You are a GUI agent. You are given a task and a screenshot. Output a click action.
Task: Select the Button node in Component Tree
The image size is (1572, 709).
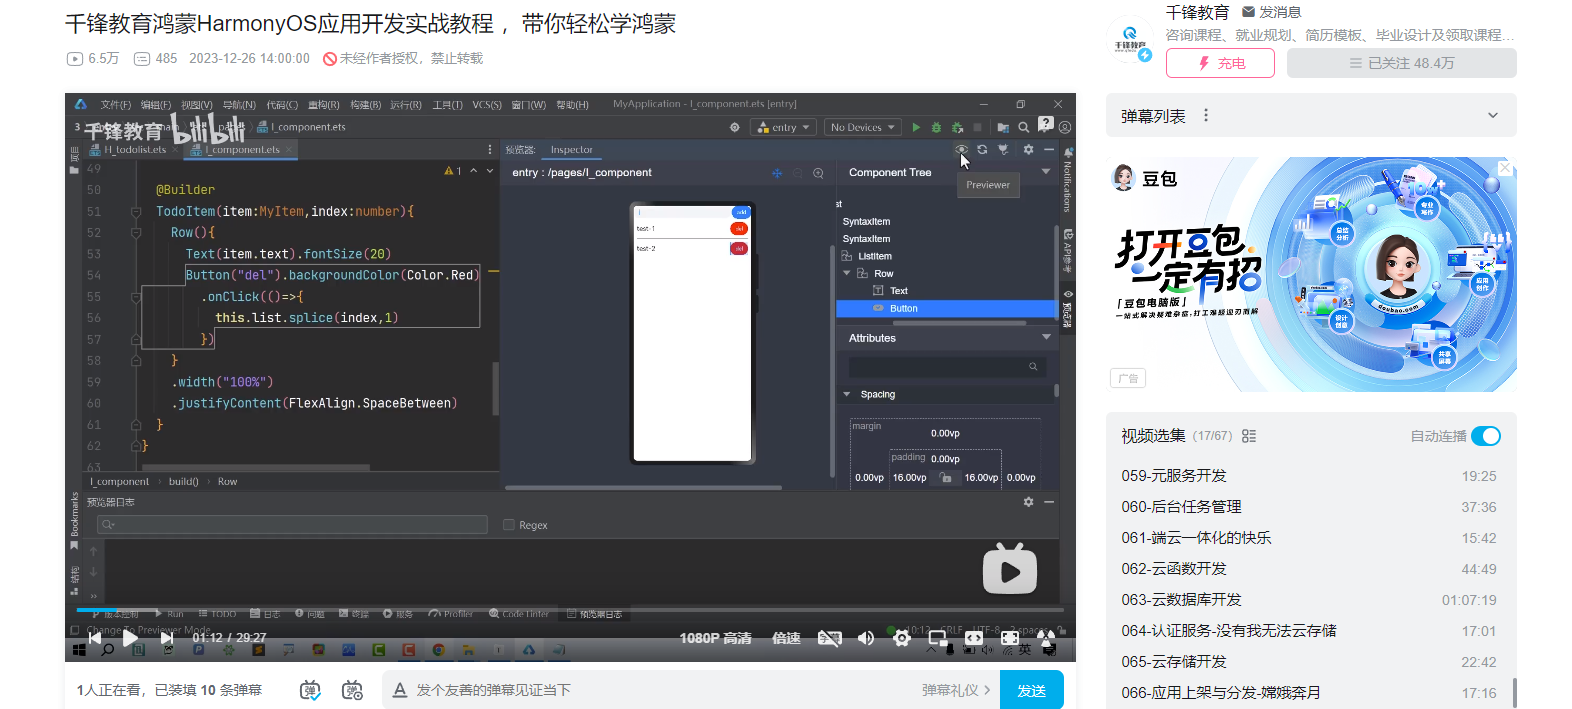(903, 308)
